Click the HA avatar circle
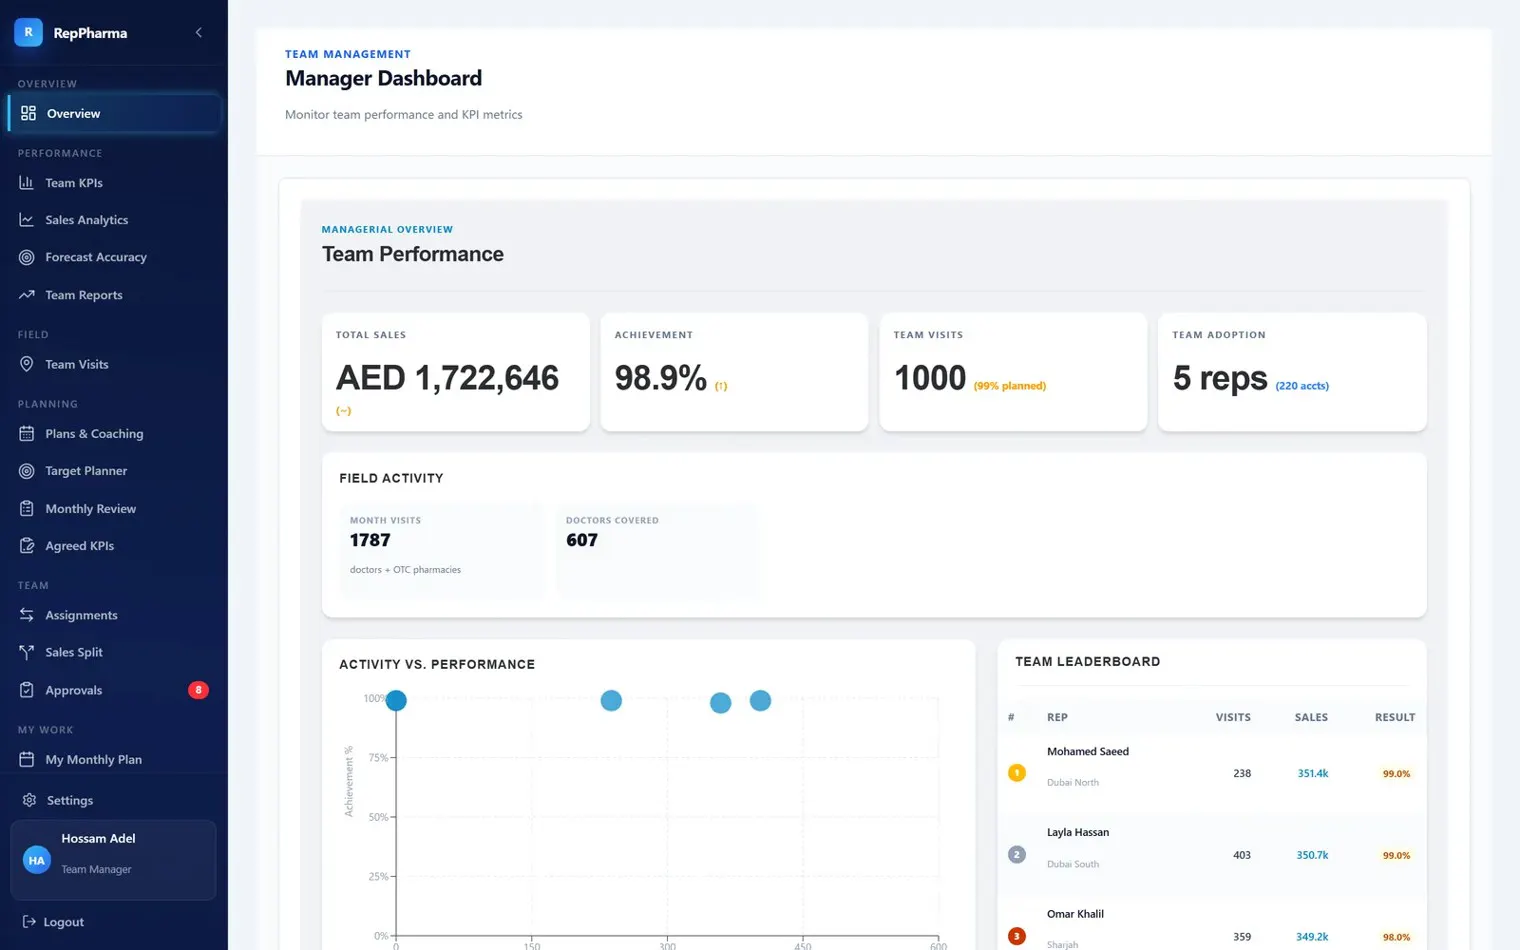 coord(37,860)
